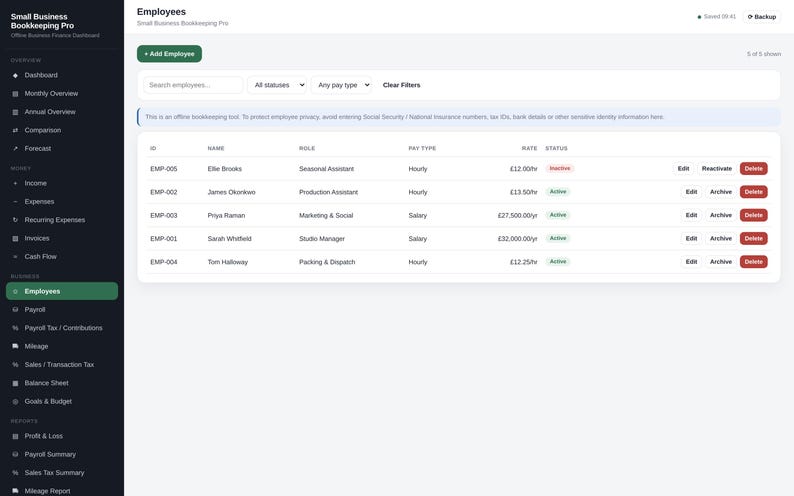Click the Goals & Budget target icon
794x496 pixels.
[x=15, y=401]
